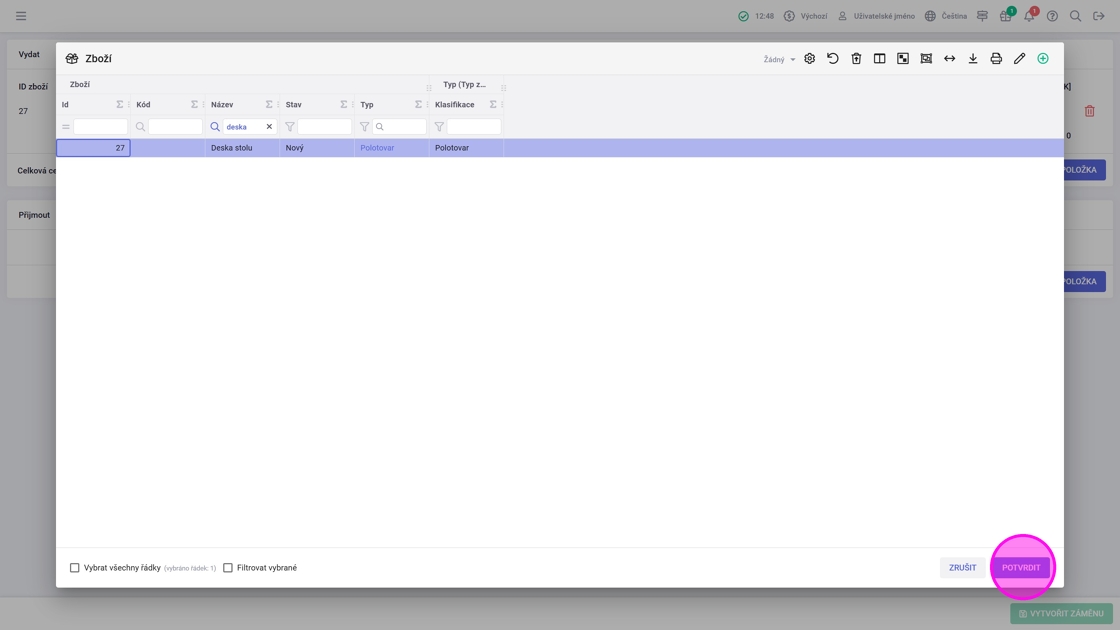This screenshot has height=630, width=1120.
Task: Click the Kód filter input field
Action: click(x=175, y=126)
